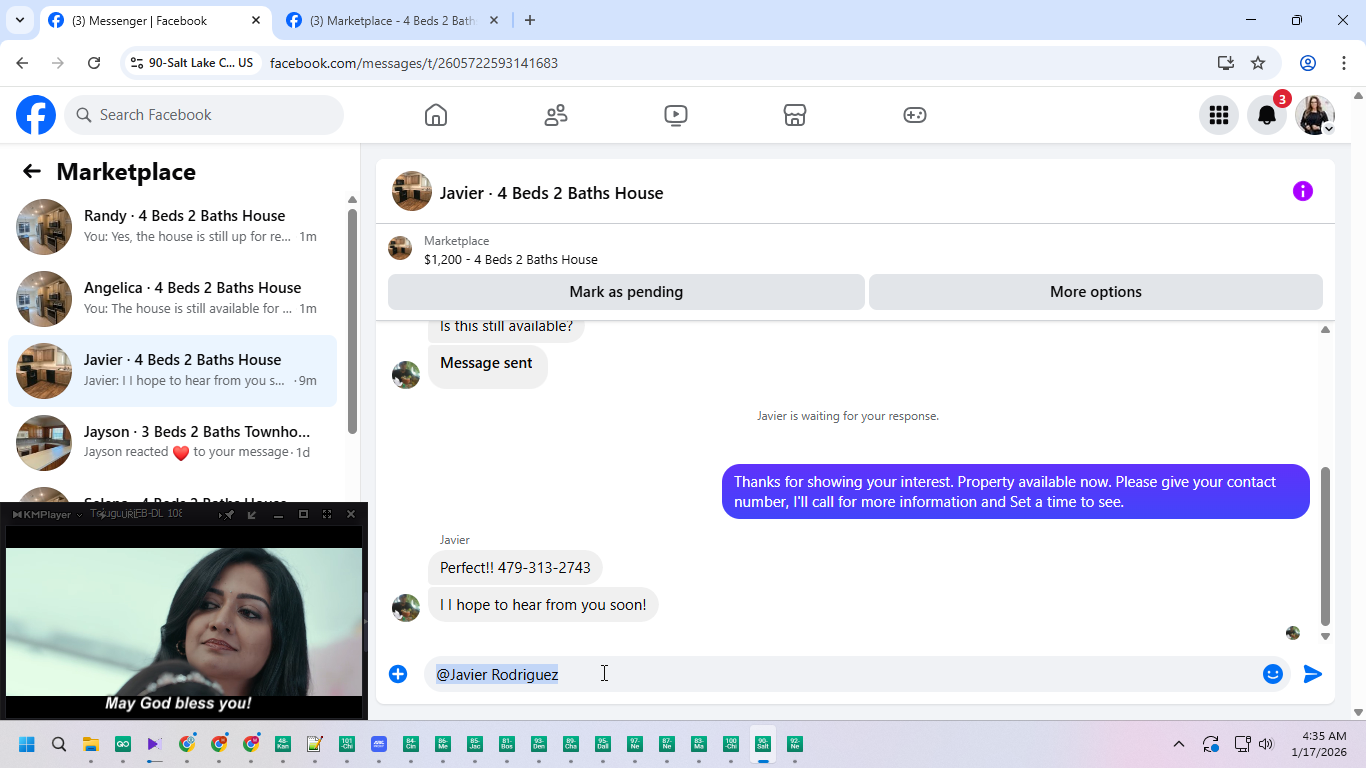The width and height of the screenshot is (1366, 768).
Task: Open the Windows Start button
Action: (27, 744)
